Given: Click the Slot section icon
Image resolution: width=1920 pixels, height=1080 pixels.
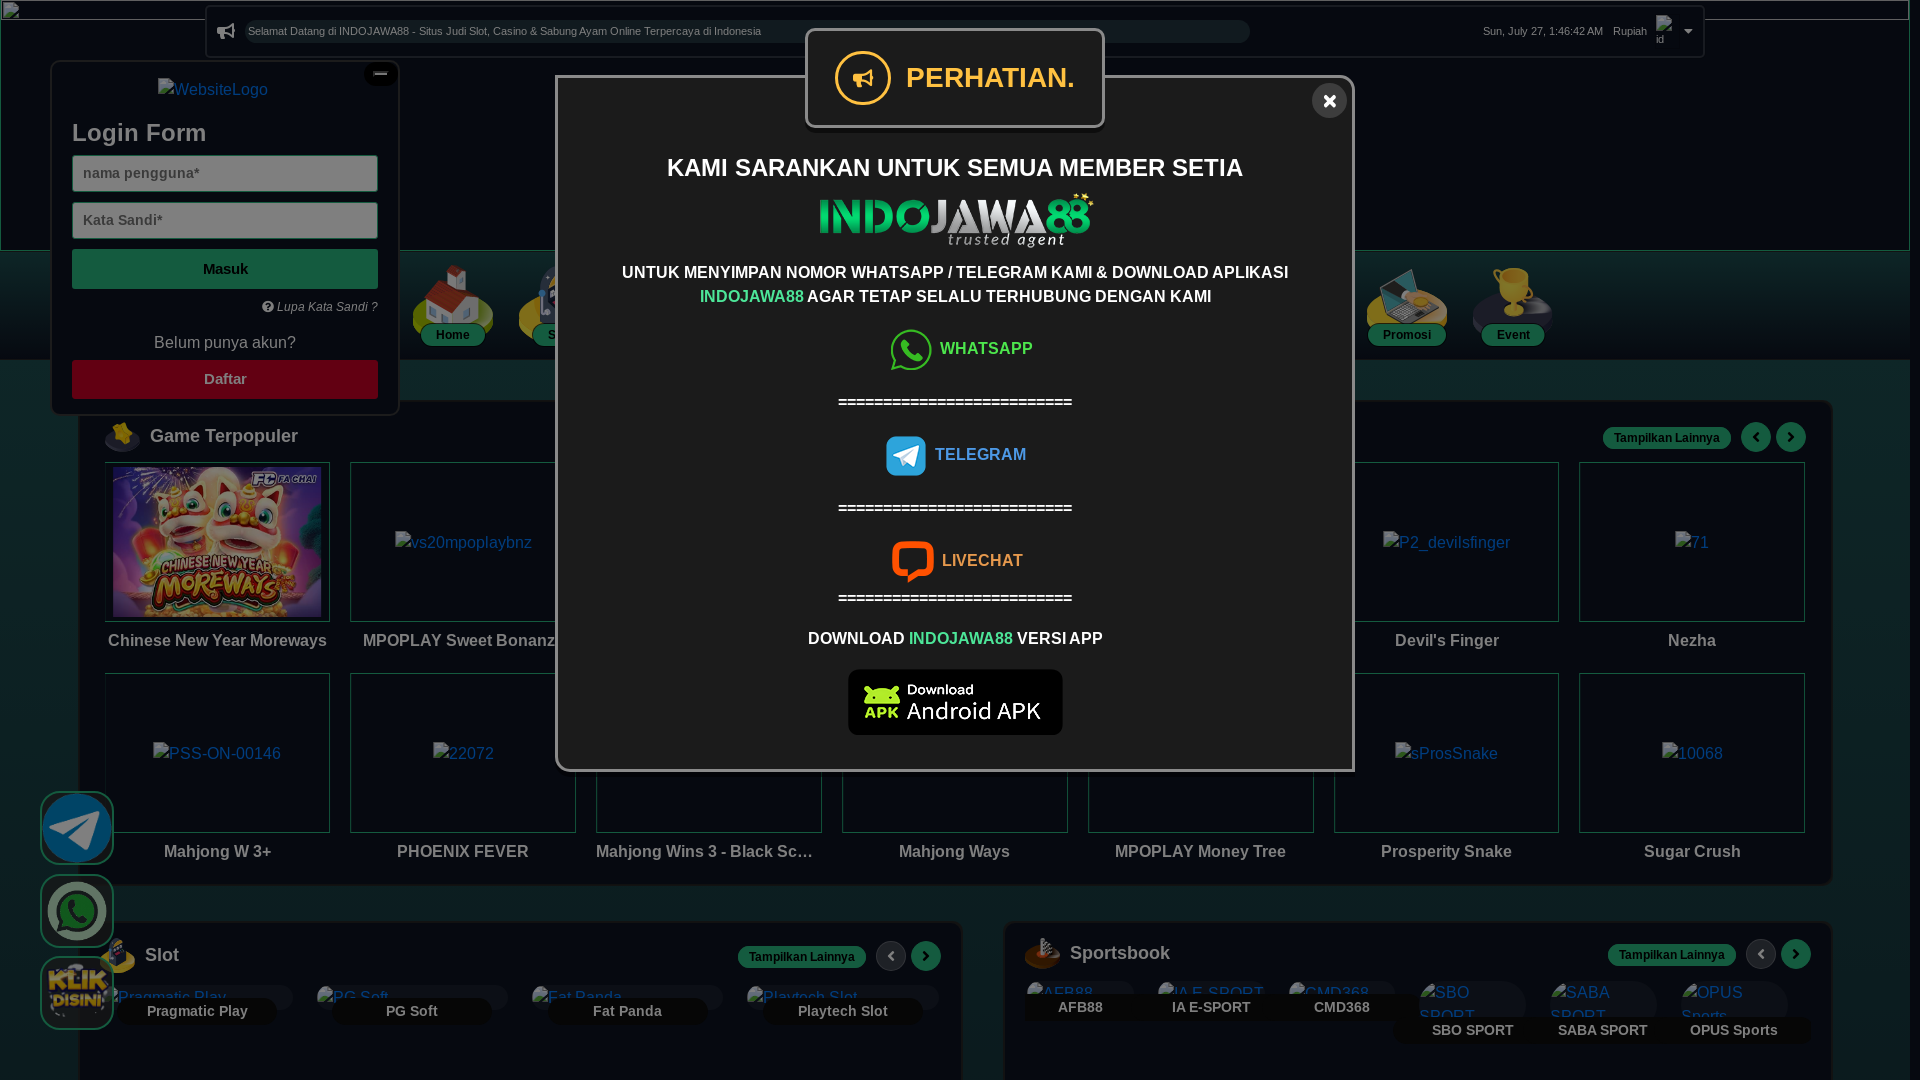Looking at the screenshot, I should pyautogui.click(x=118, y=955).
